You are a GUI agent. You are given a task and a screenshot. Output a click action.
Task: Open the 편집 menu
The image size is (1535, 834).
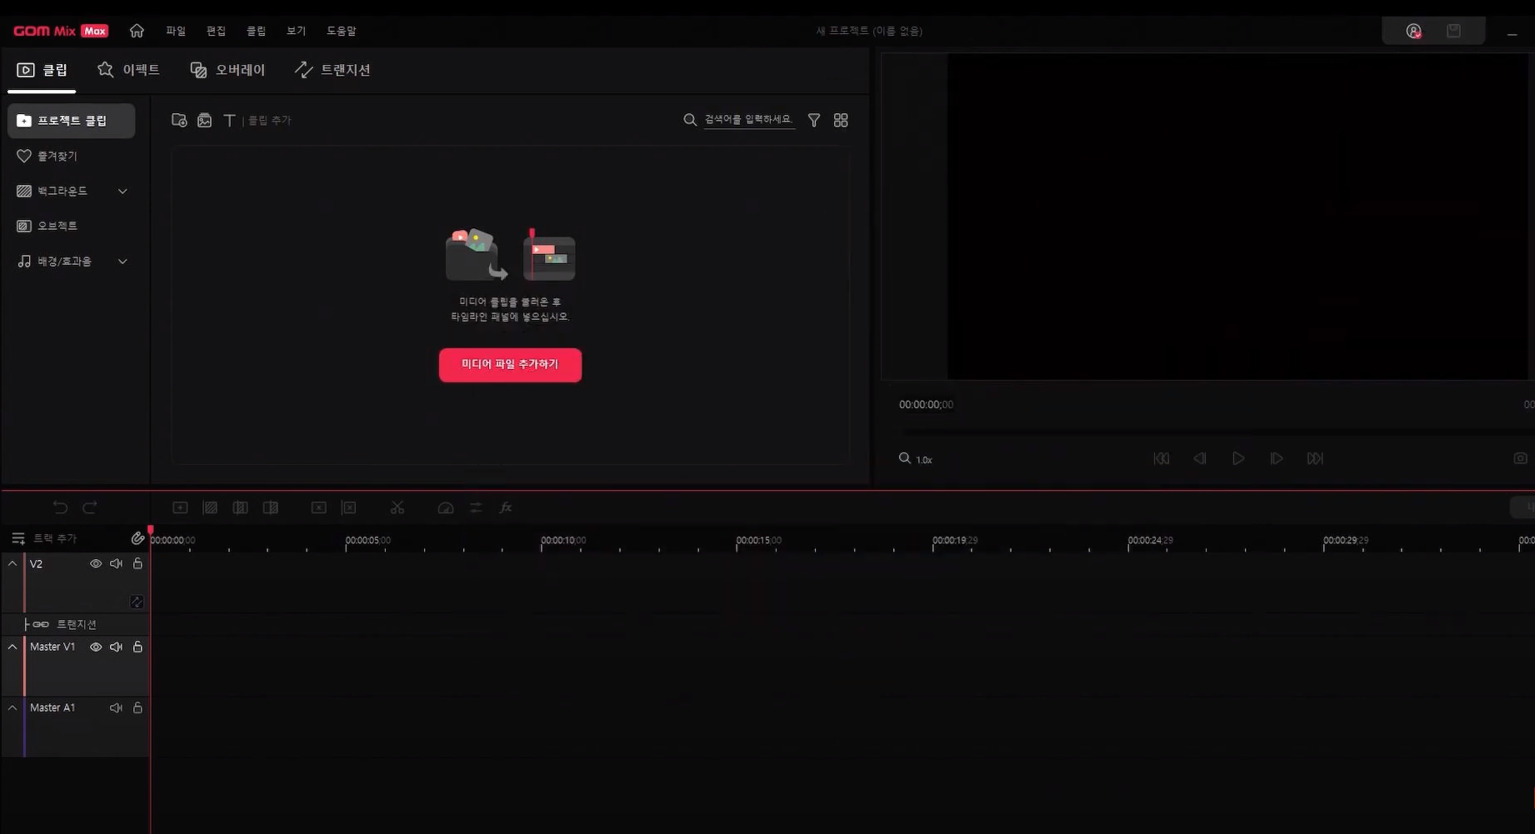point(216,31)
